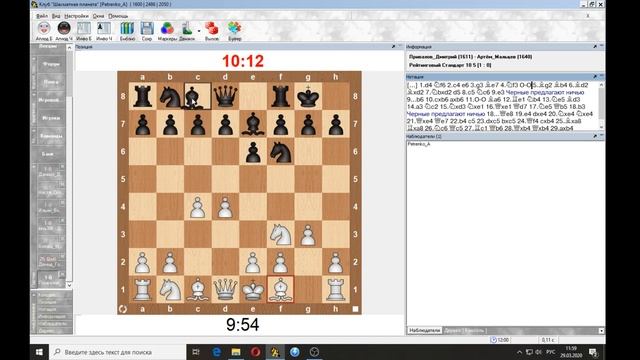Expand the small arrow beside the engine icon

pos(199,31)
